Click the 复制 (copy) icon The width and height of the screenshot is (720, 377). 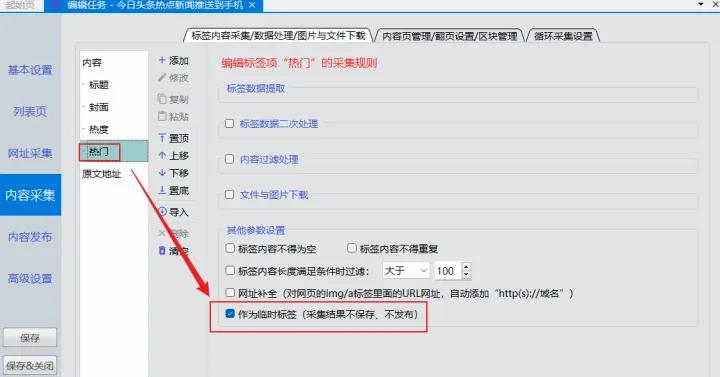pos(162,99)
